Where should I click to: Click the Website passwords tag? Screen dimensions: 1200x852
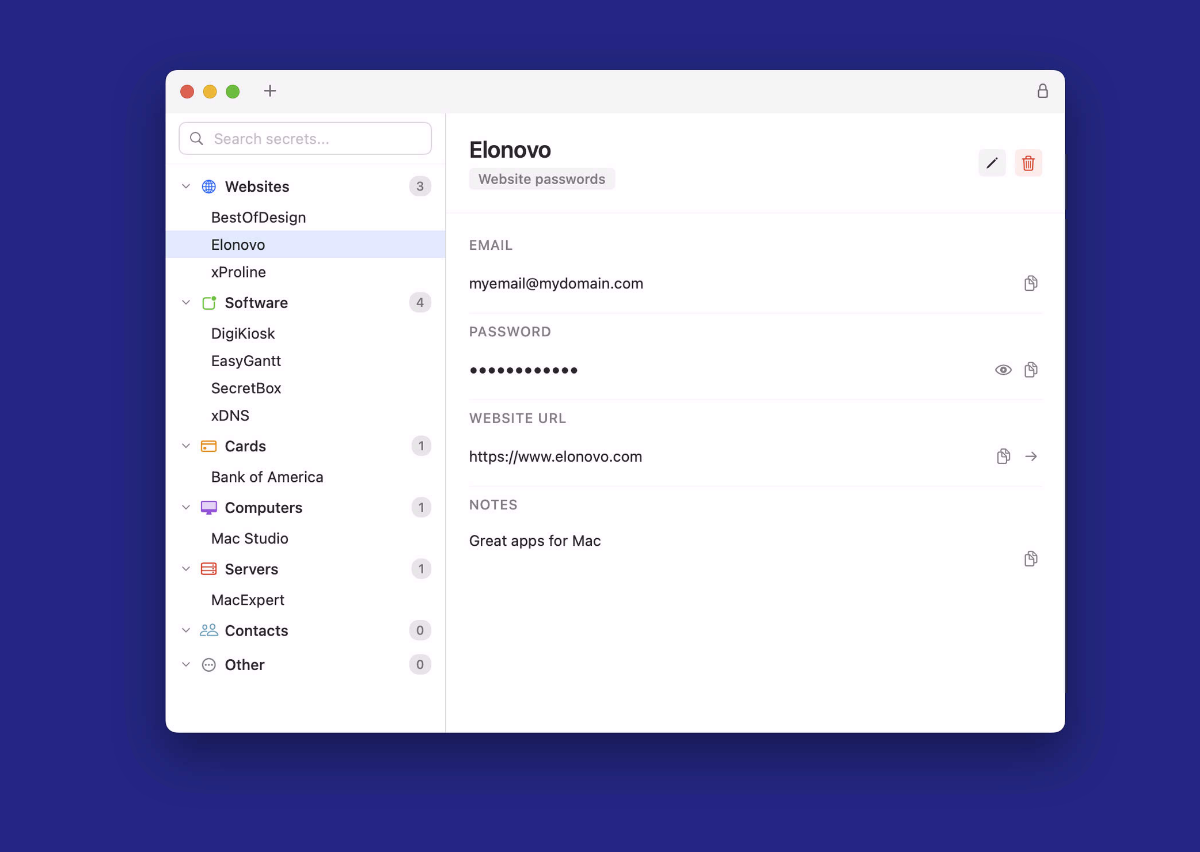coord(542,179)
